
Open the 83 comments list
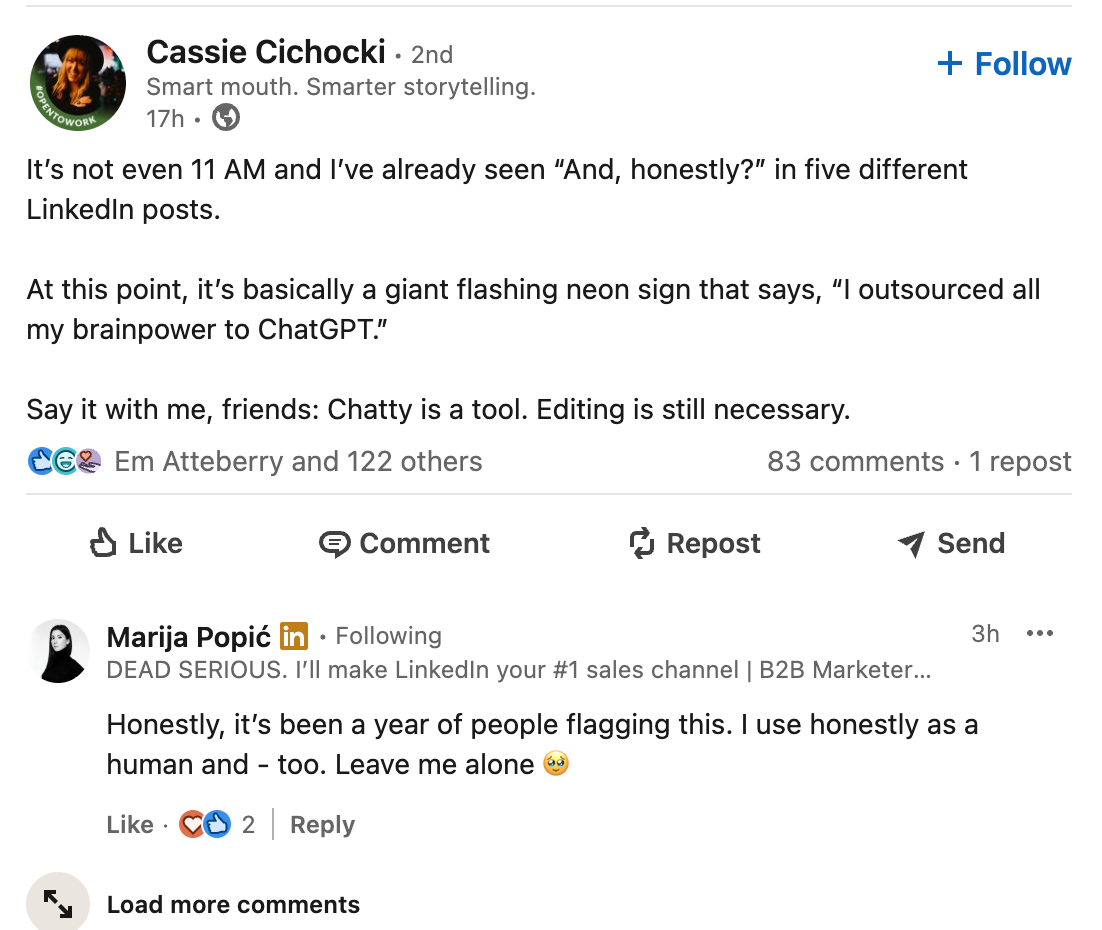pos(856,461)
